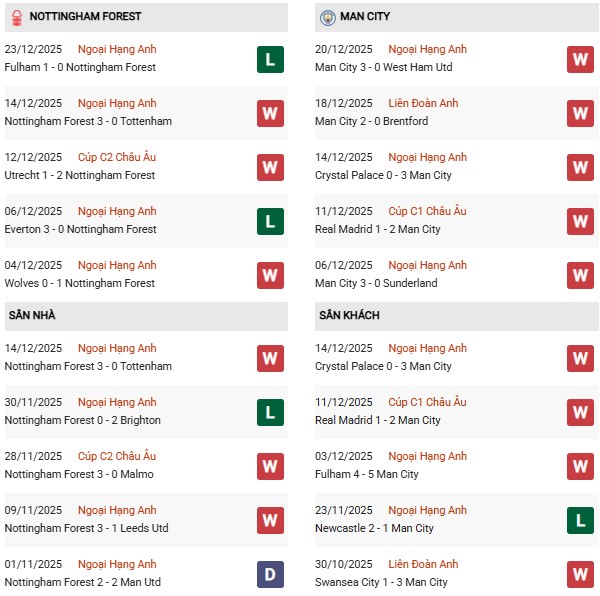Open the Cúp C1 Châu Âu link on 11/12/2025 in the Sân Khách section
This screenshot has height=596, width=600.
point(428,402)
